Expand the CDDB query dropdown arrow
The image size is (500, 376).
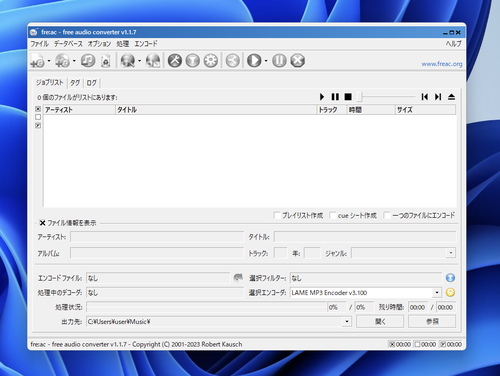coord(139,61)
